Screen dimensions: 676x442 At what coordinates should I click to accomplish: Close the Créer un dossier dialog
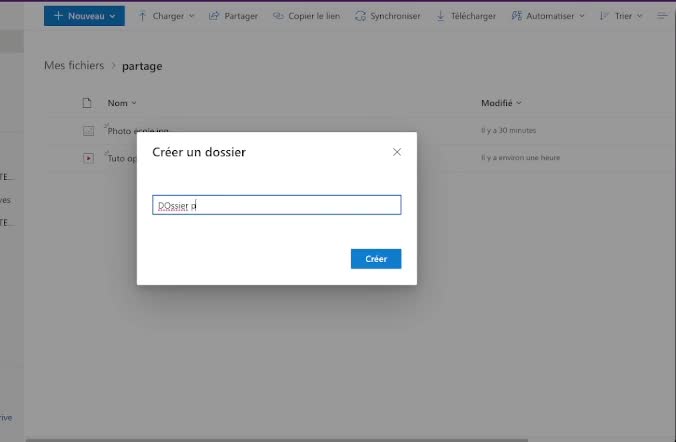click(397, 152)
